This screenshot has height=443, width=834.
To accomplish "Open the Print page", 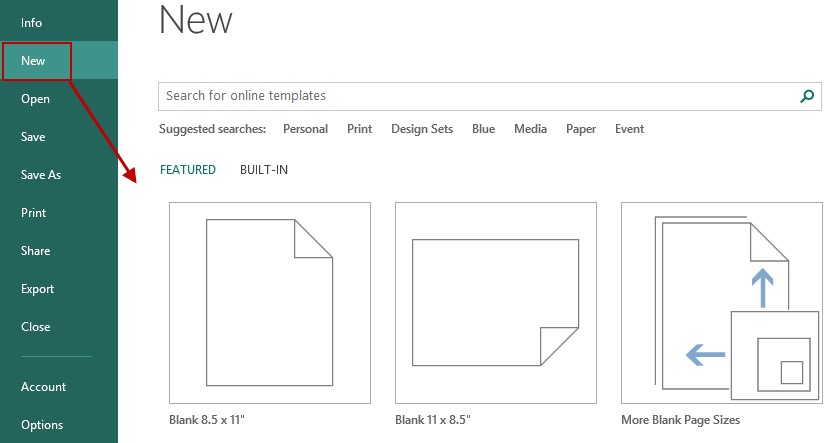I will click(34, 213).
